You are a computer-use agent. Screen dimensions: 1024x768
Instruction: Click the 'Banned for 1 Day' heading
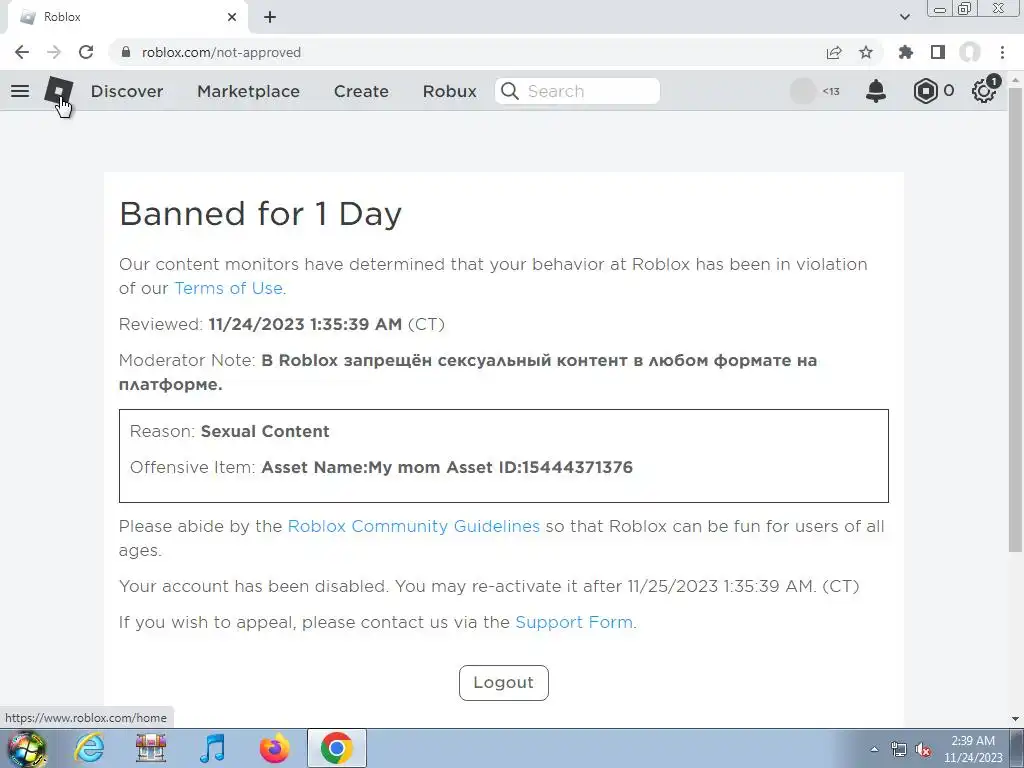click(261, 214)
